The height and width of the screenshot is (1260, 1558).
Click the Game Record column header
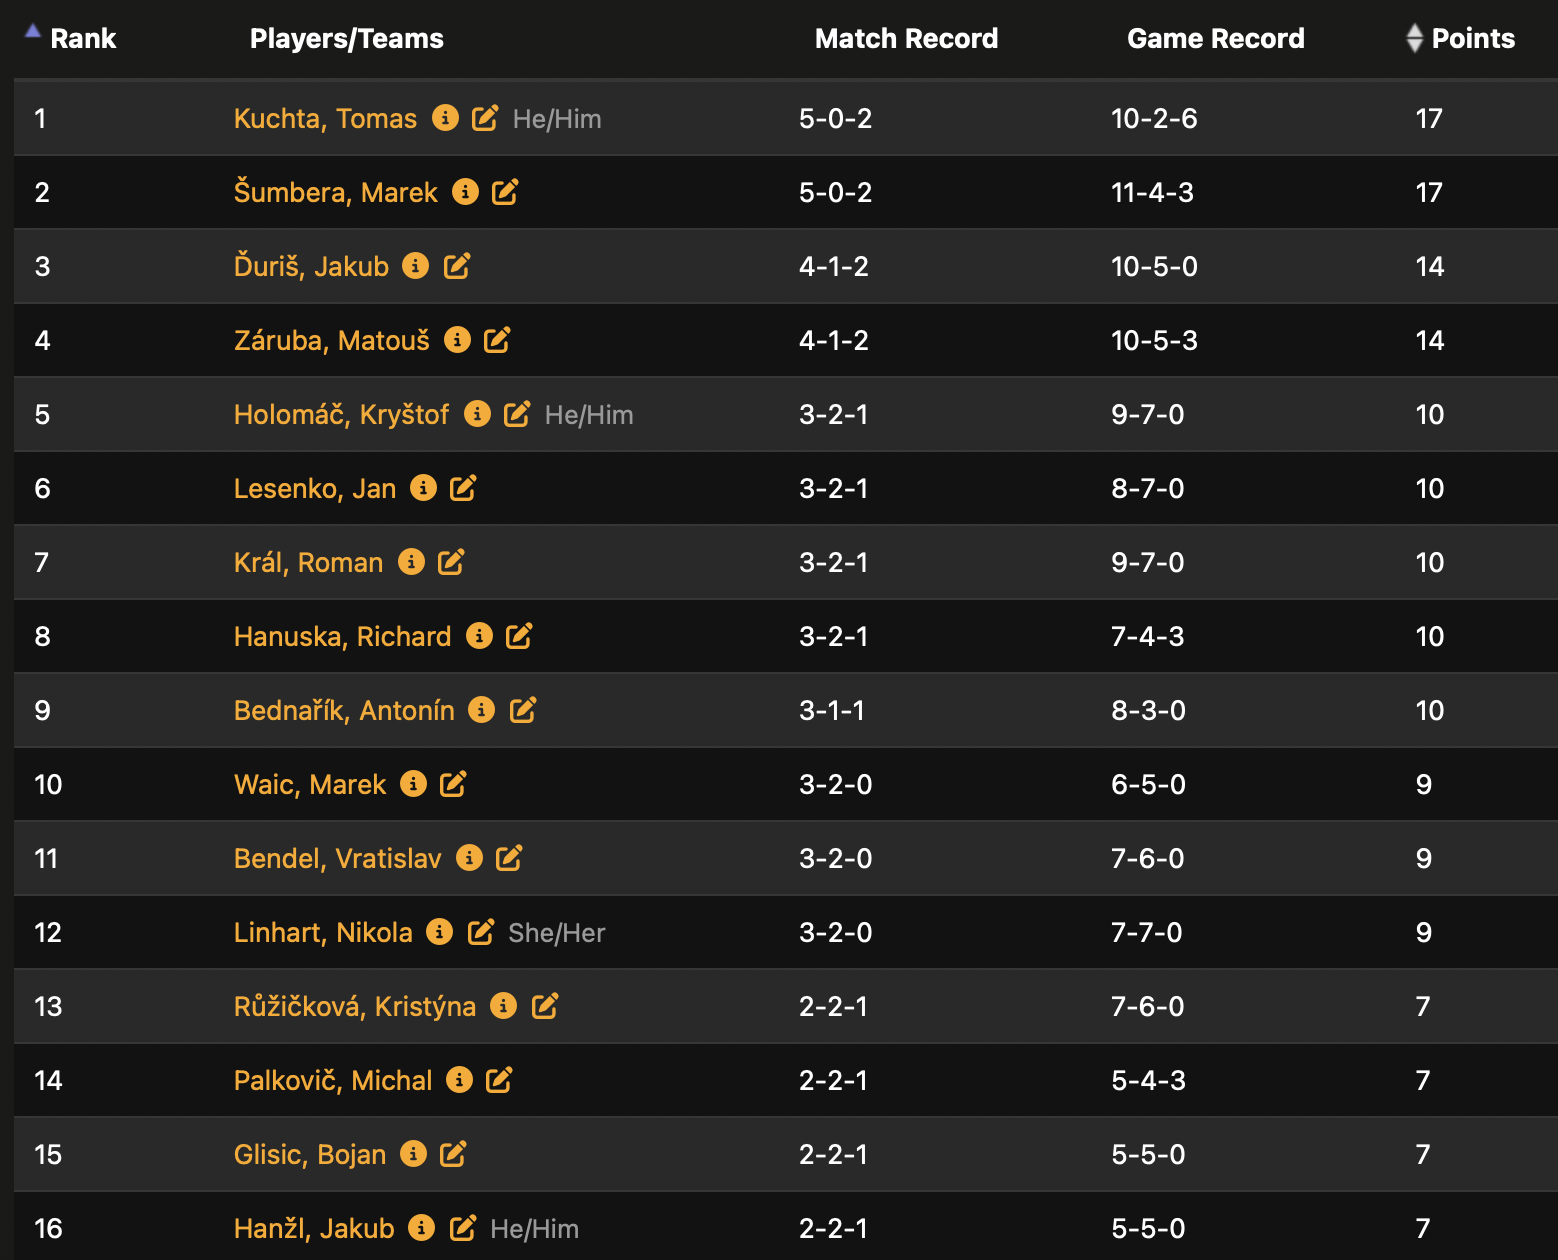1215,38
